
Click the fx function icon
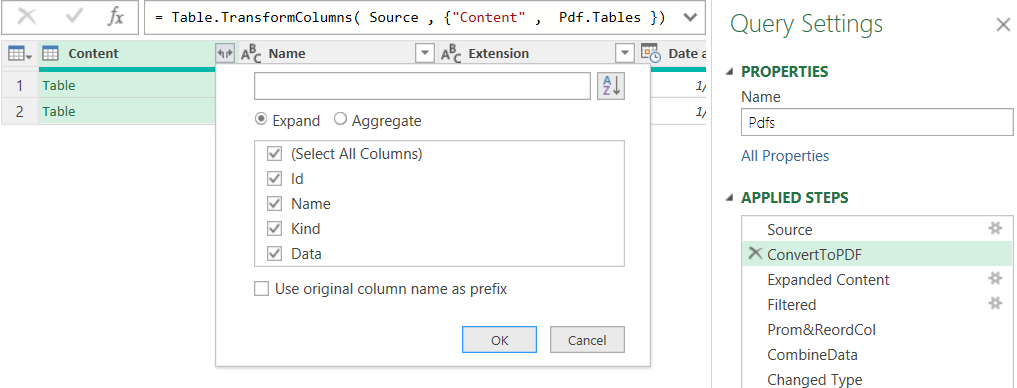(x=115, y=17)
